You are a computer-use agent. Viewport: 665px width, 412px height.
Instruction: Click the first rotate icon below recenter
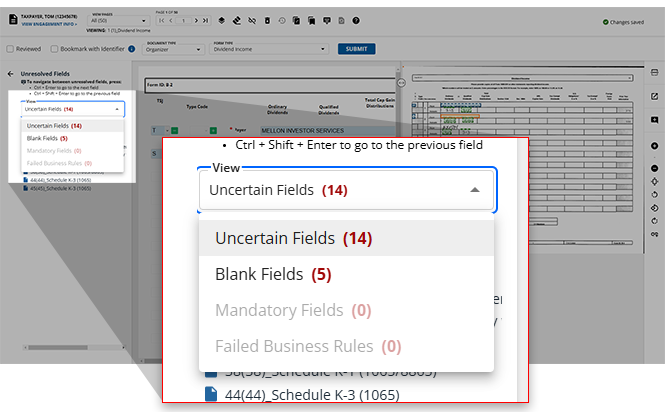point(654,195)
